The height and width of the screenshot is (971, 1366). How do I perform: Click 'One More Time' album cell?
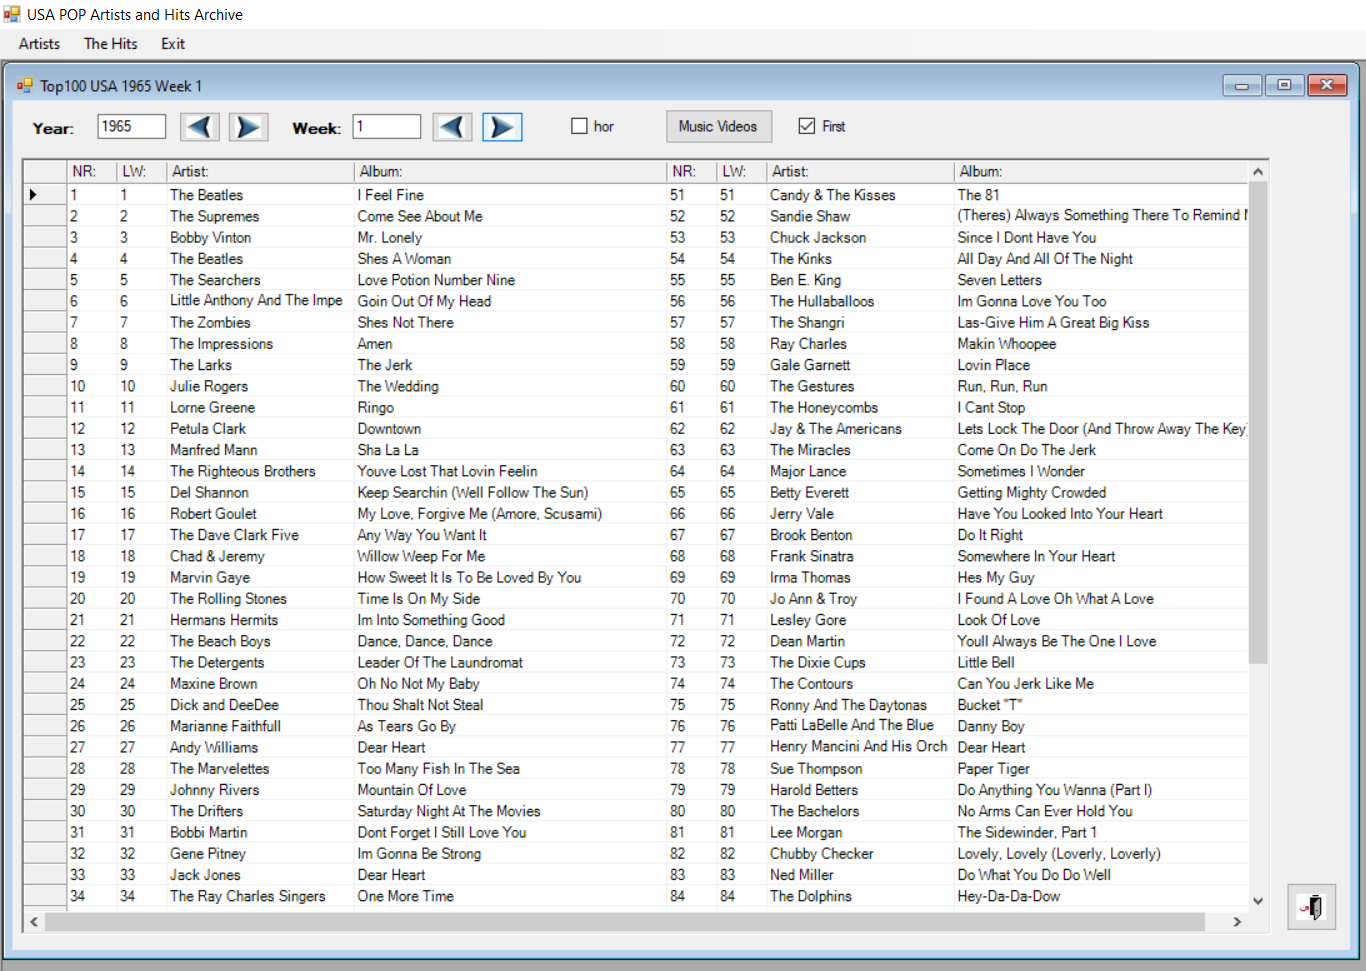pos(510,896)
